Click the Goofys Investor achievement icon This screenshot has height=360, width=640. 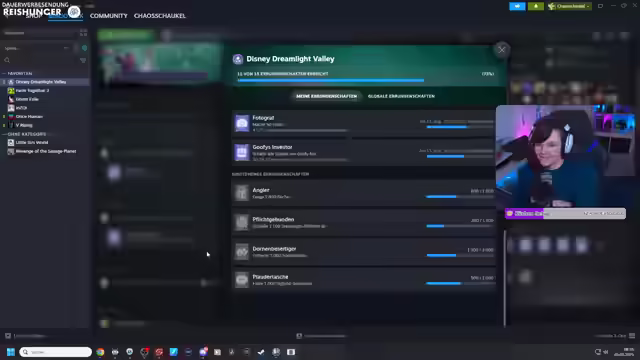(242, 152)
